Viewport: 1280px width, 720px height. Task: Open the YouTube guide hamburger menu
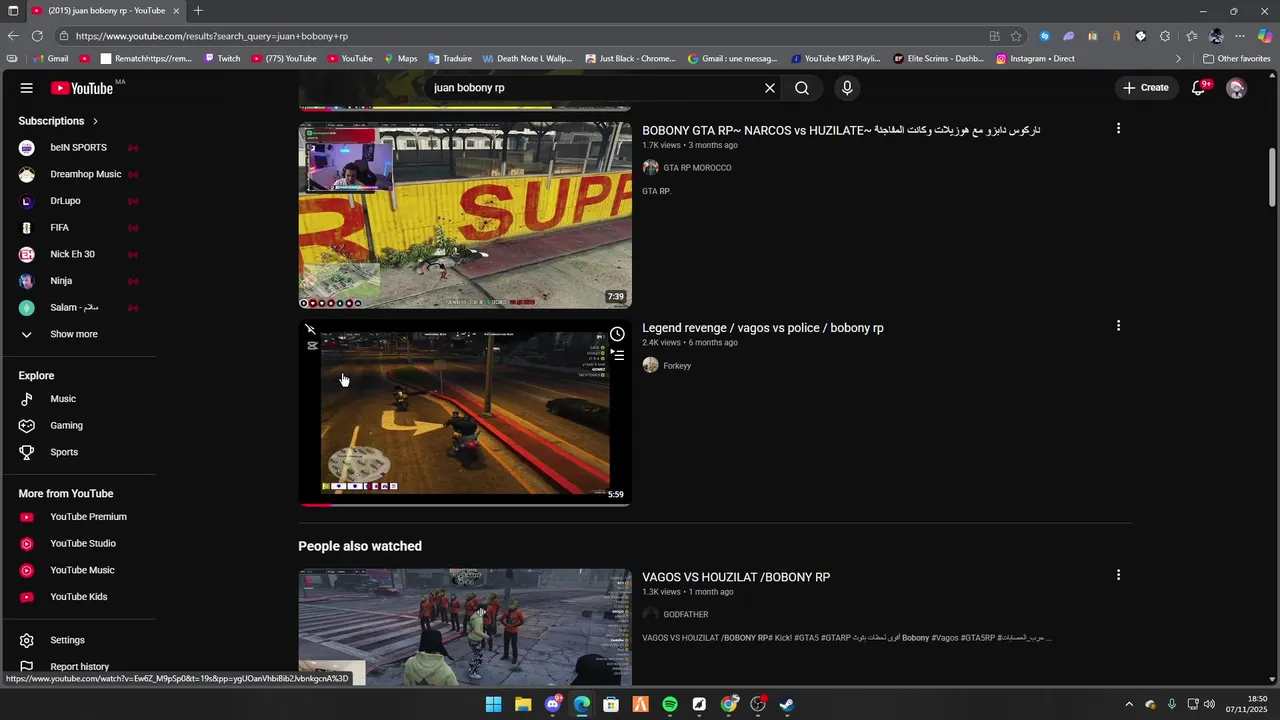[x=27, y=88]
